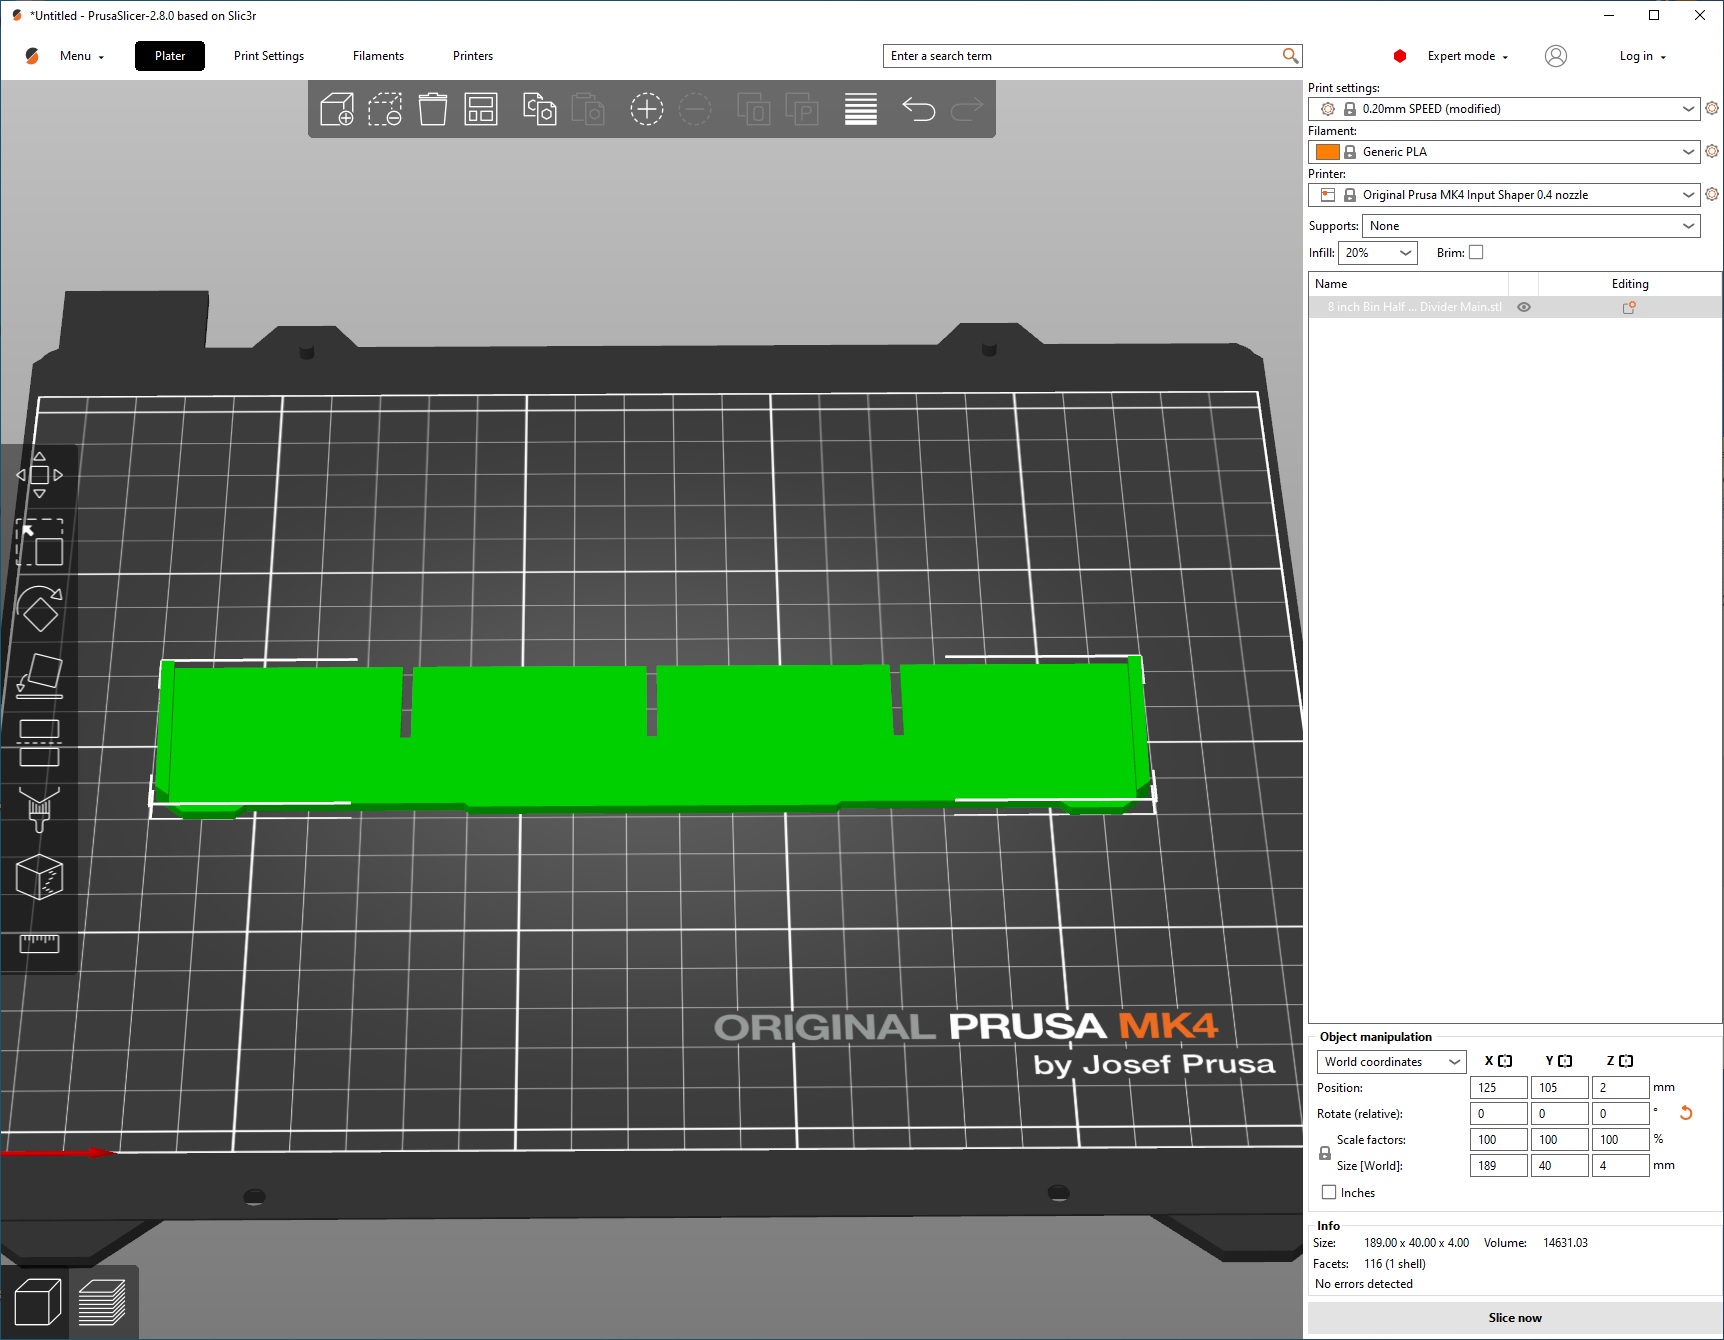Activate the Cut tool

(x=40, y=743)
